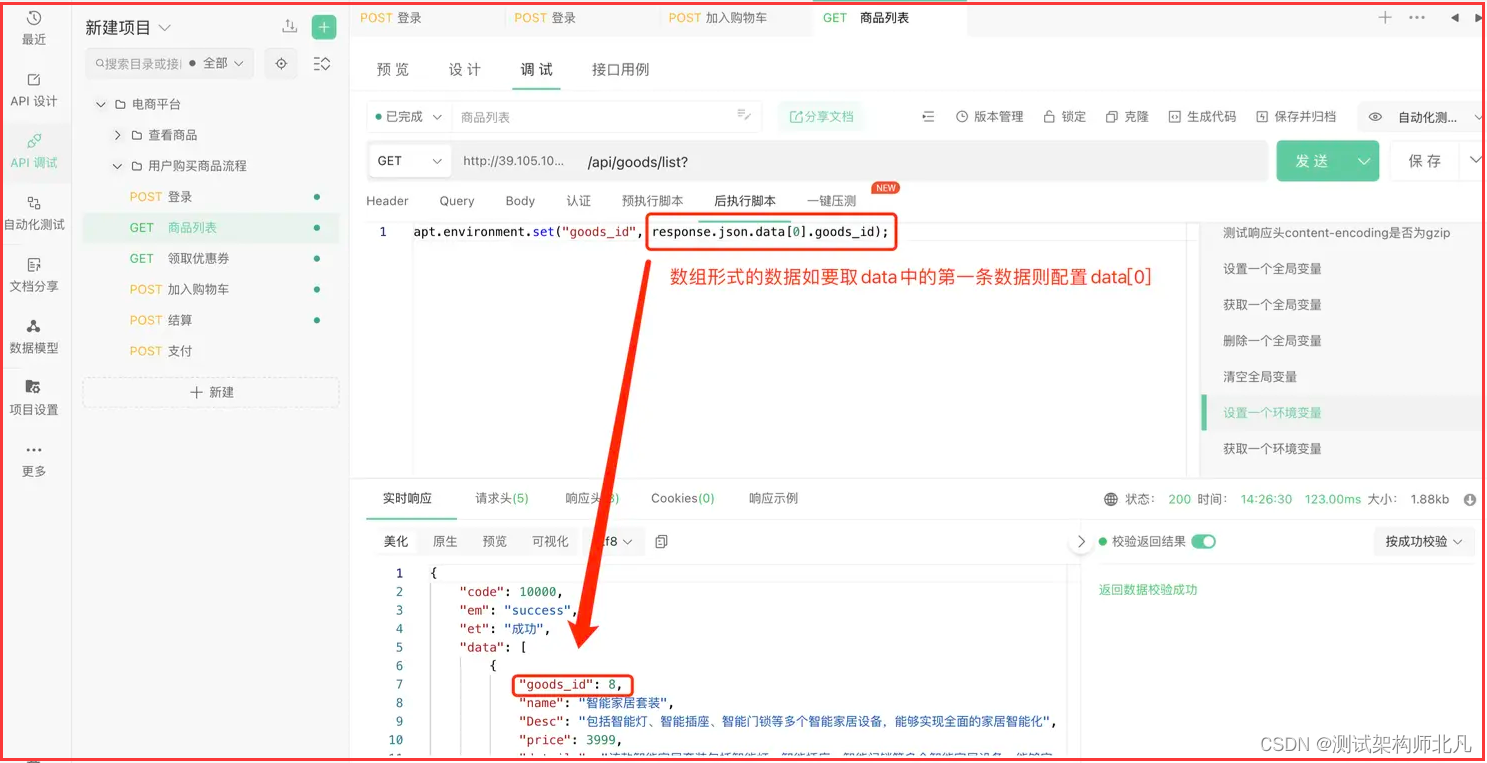Open 自动化测试 from the sidebar

pos(34,213)
